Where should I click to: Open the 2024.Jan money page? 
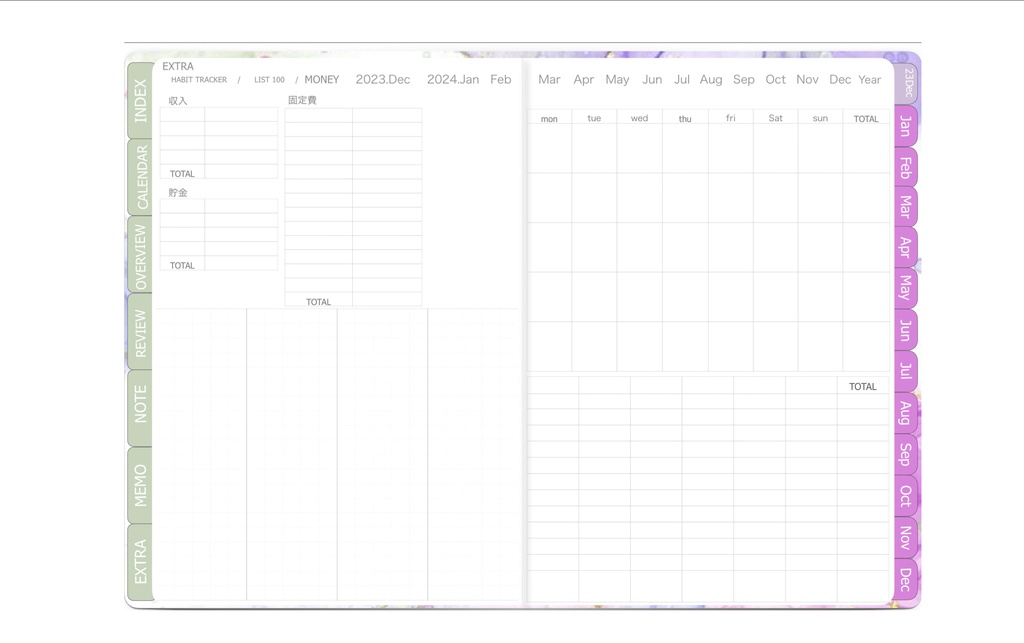tap(453, 79)
